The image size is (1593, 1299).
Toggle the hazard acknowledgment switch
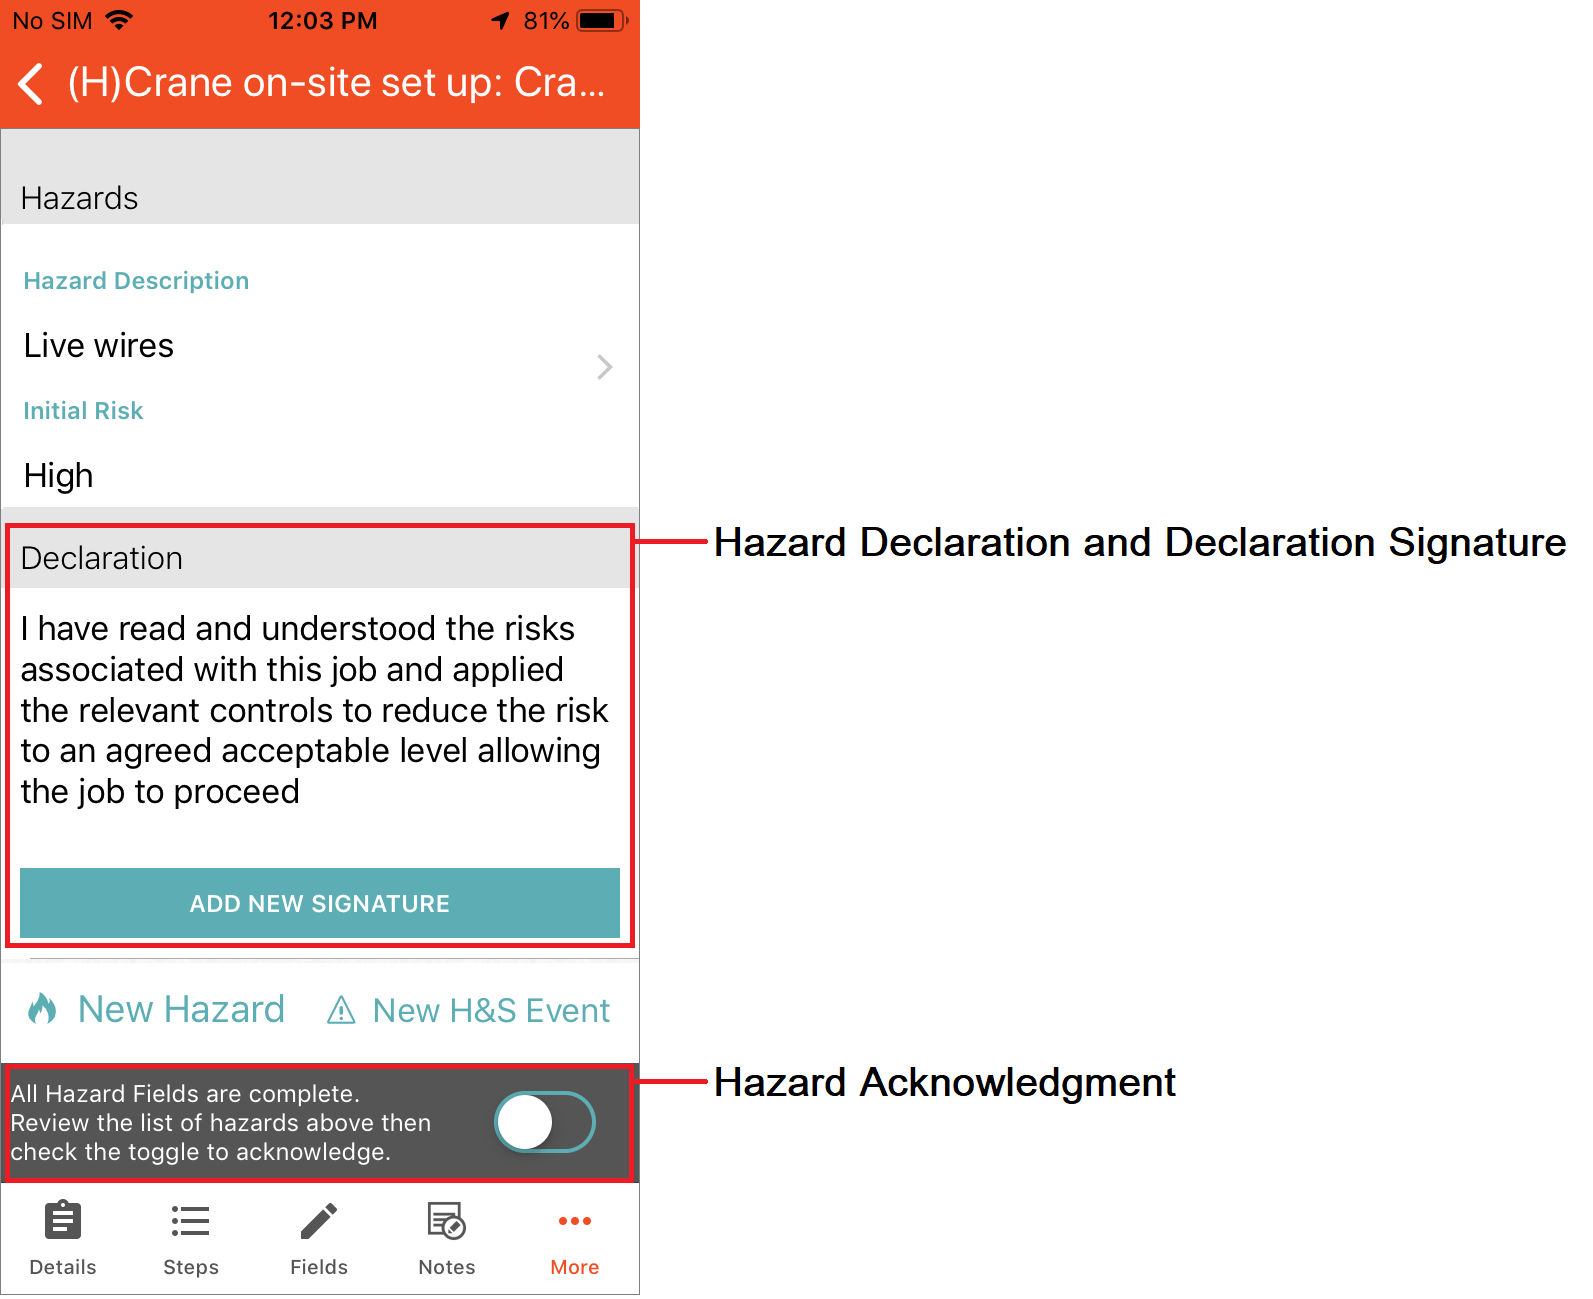pos(545,1122)
